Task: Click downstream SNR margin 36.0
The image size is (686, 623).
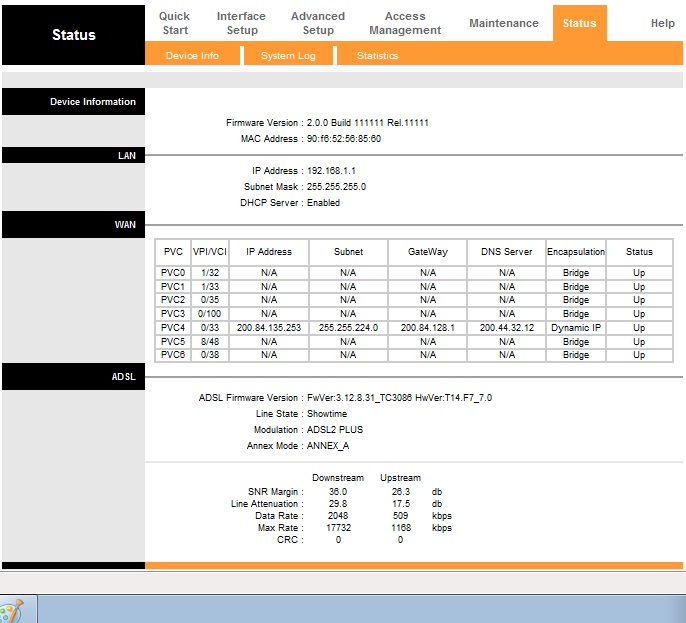Action: point(338,492)
